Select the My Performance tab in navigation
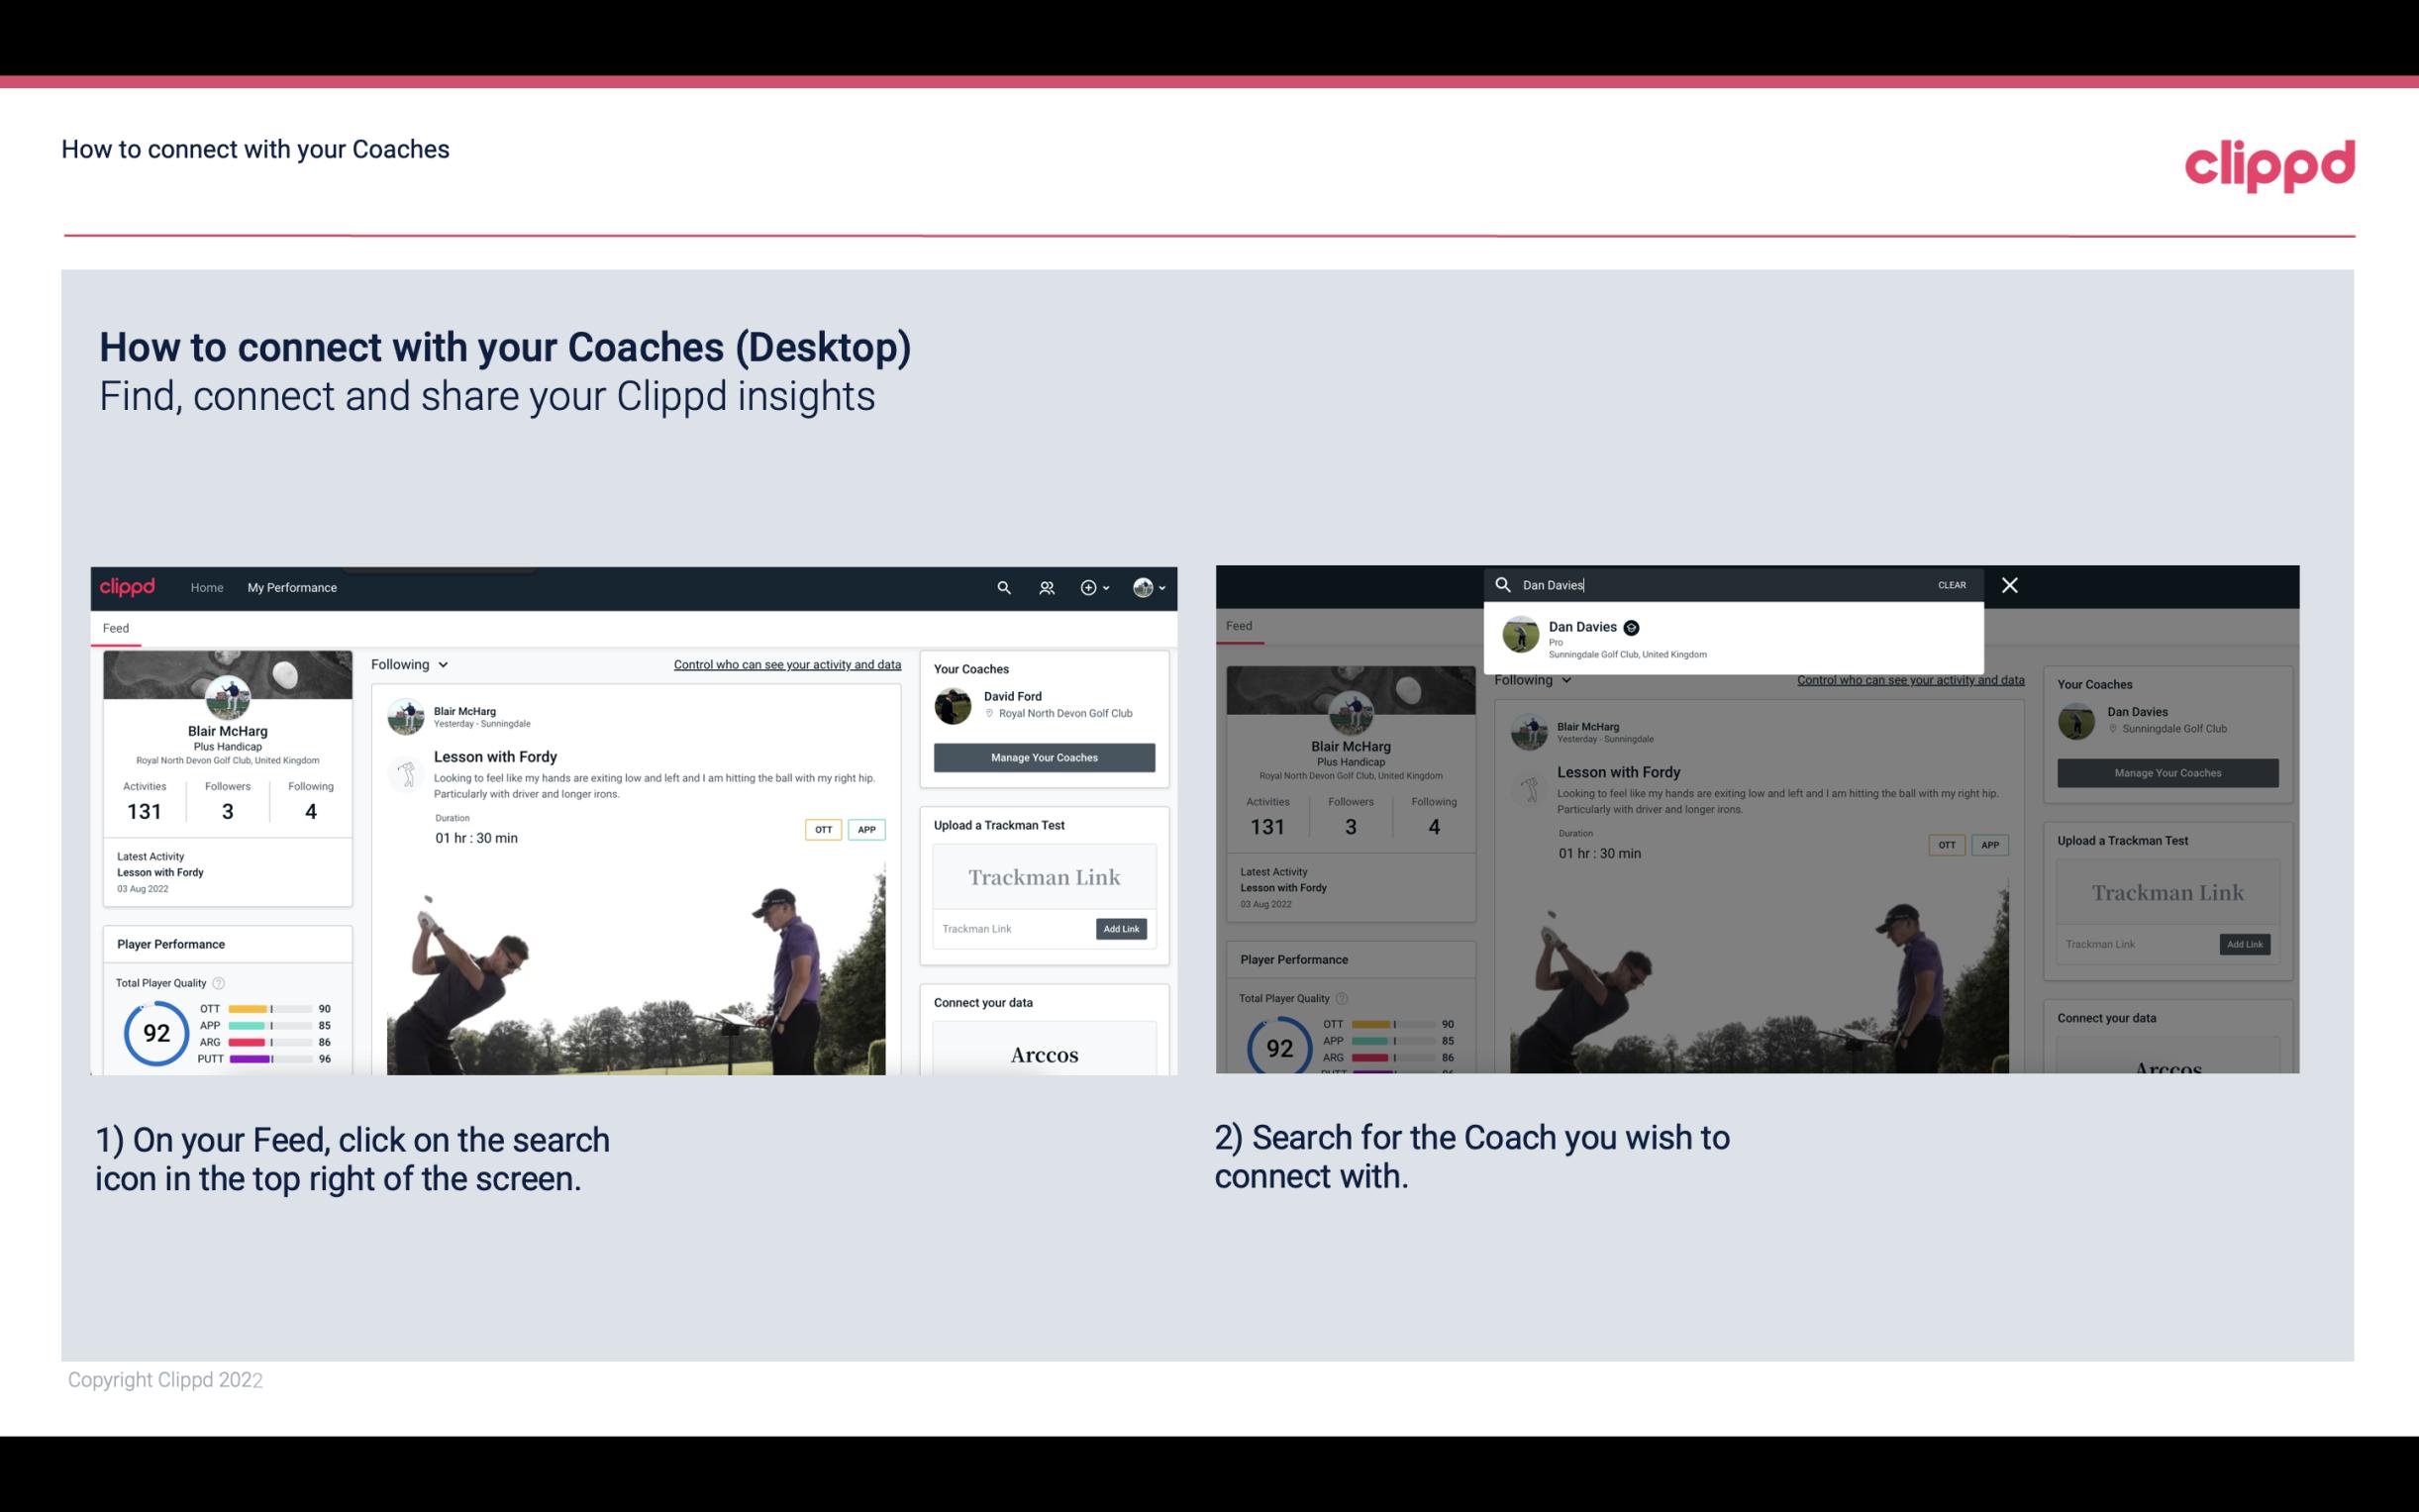Image resolution: width=2419 pixels, height=1512 pixels. (x=292, y=587)
